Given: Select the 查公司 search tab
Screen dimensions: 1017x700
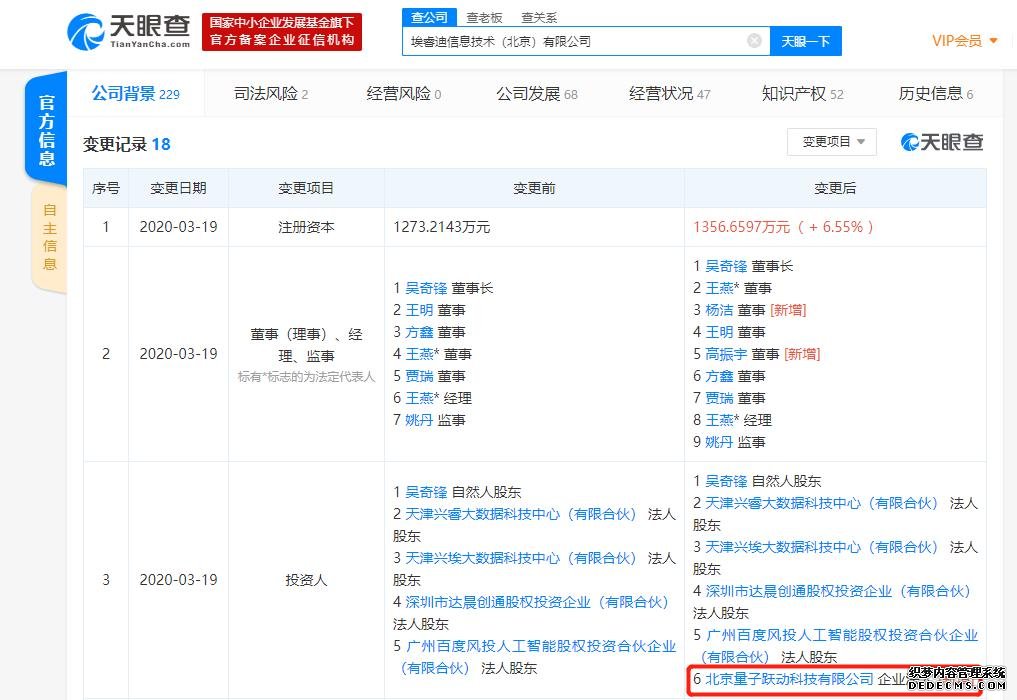Looking at the screenshot, I should pos(429,17).
